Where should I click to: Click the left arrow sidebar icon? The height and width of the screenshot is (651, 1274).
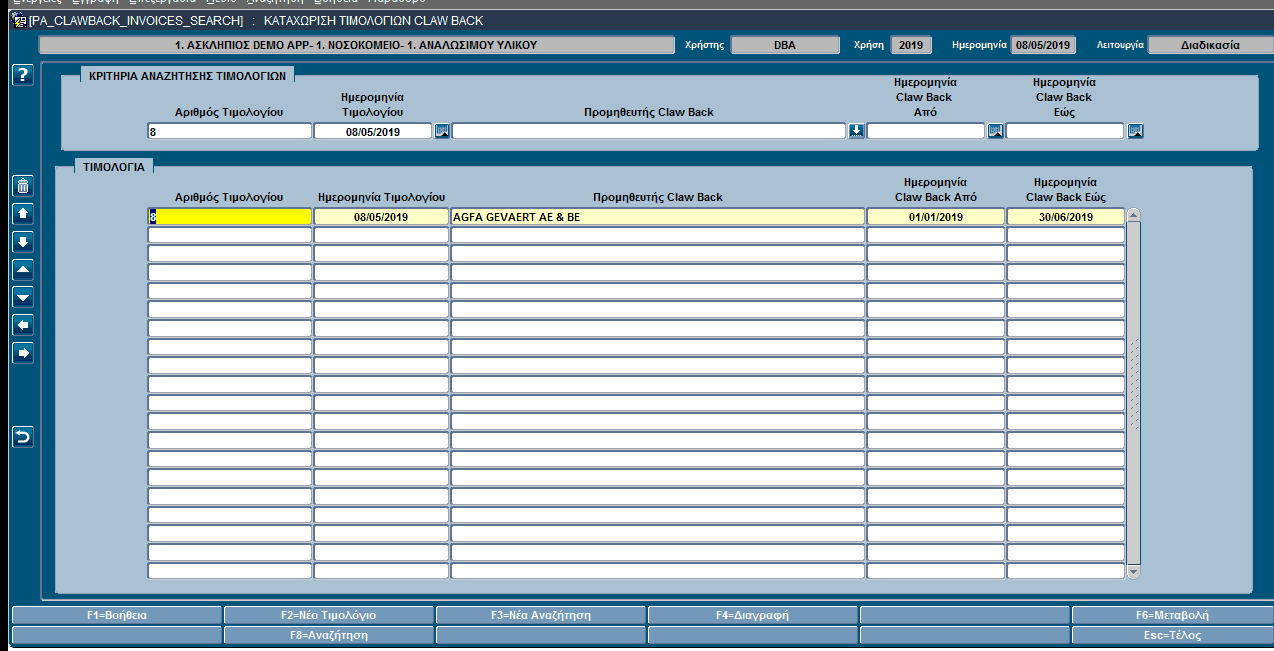(x=23, y=325)
